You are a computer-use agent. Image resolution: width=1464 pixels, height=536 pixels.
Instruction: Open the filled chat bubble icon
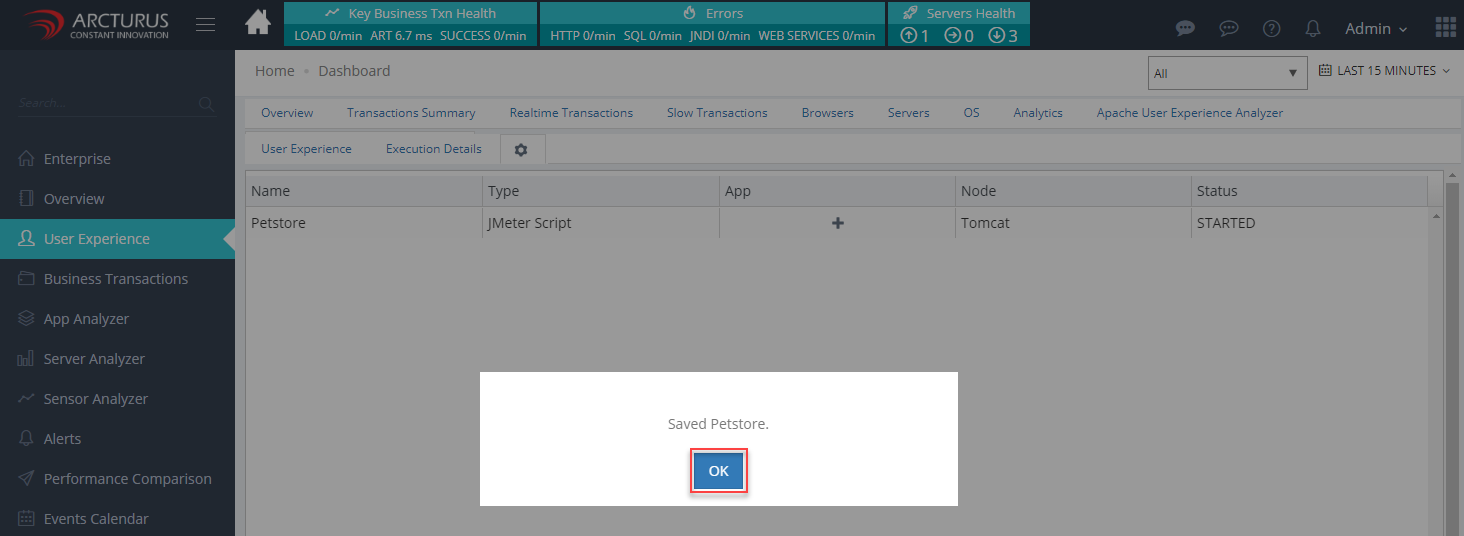pyautogui.click(x=1186, y=29)
